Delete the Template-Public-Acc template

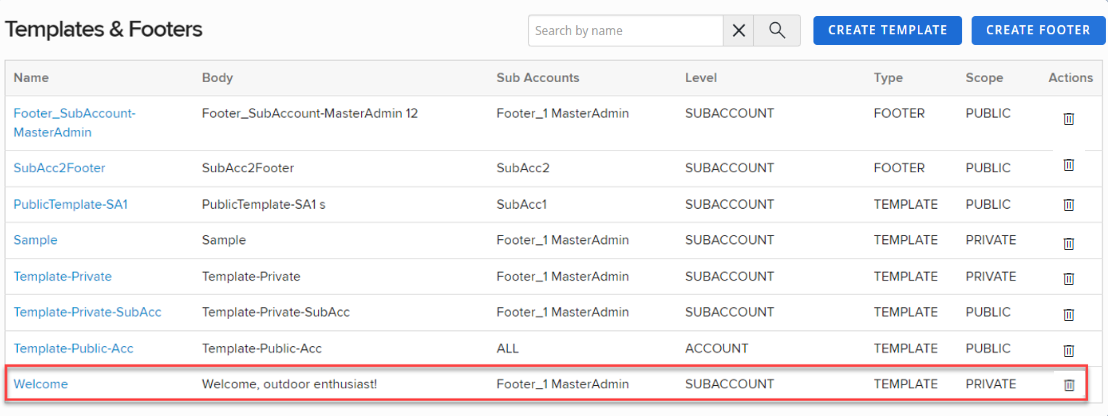[1068, 350]
